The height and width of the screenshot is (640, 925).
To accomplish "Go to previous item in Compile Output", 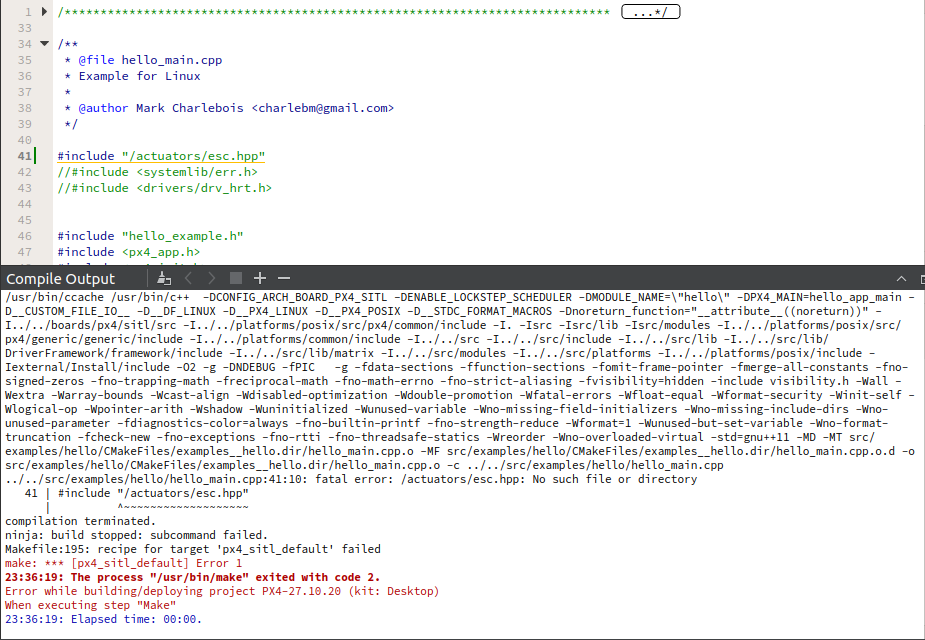I will [188, 278].
